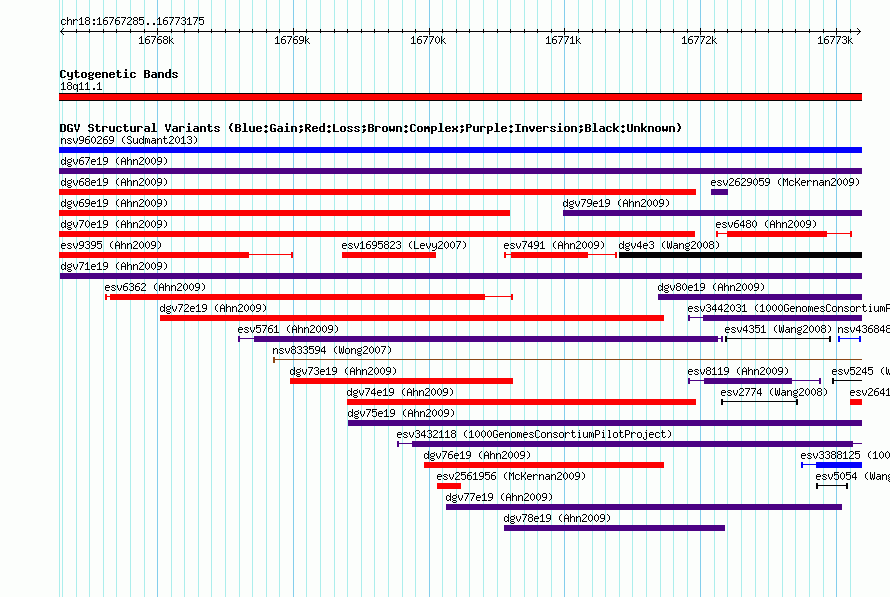Image resolution: width=890 pixels, height=597 pixels.
Task: Open the esv2629059 (McKernan2009) variant label
Action: (x=785, y=182)
